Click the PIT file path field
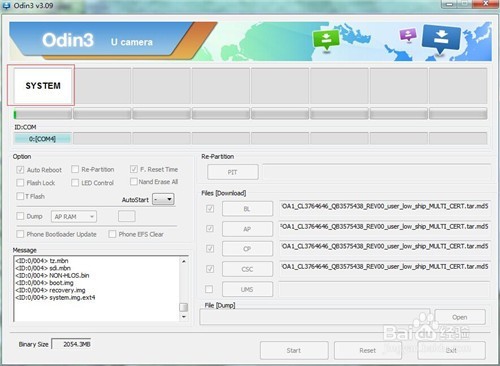The image size is (500, 366). click(376, 172)
